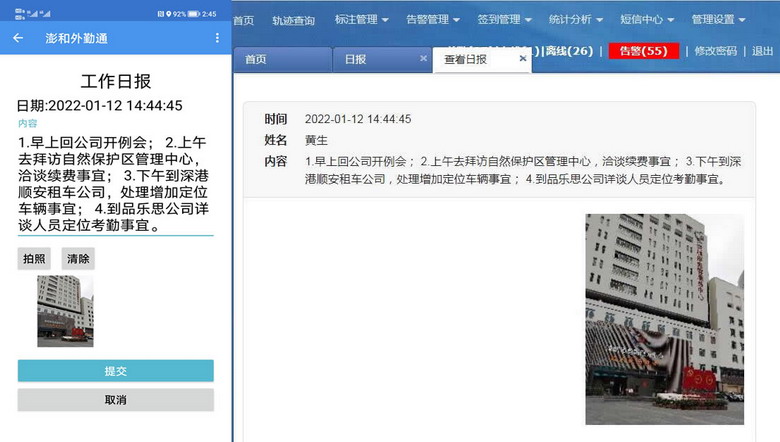Switch to the 首页 tab

point(256,59)
